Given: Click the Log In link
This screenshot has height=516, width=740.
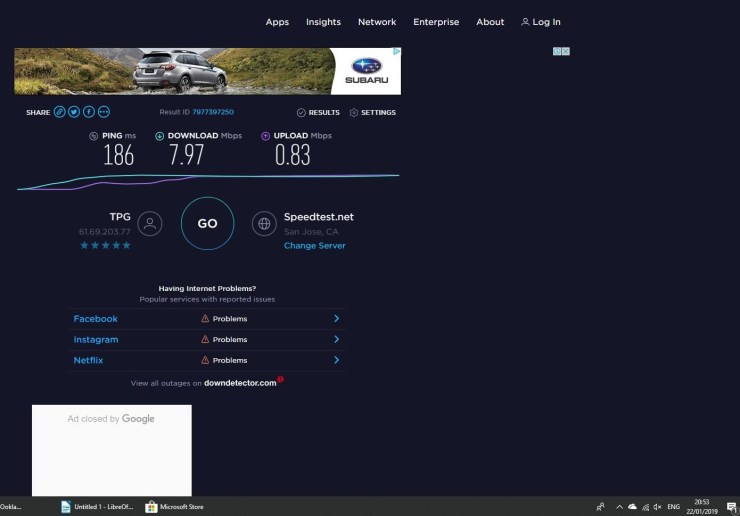Looking at the screenshot, I should point(541,22).
